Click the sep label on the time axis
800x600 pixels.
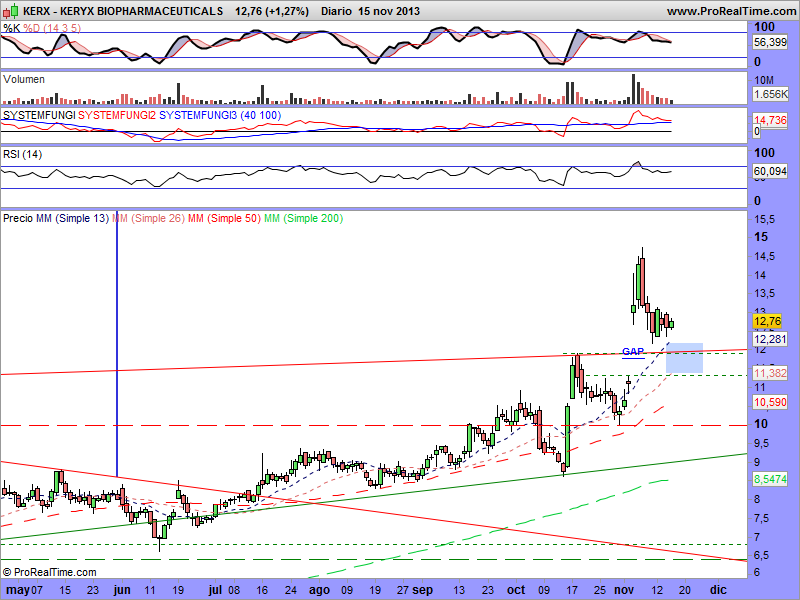click(x=422, y=590)
